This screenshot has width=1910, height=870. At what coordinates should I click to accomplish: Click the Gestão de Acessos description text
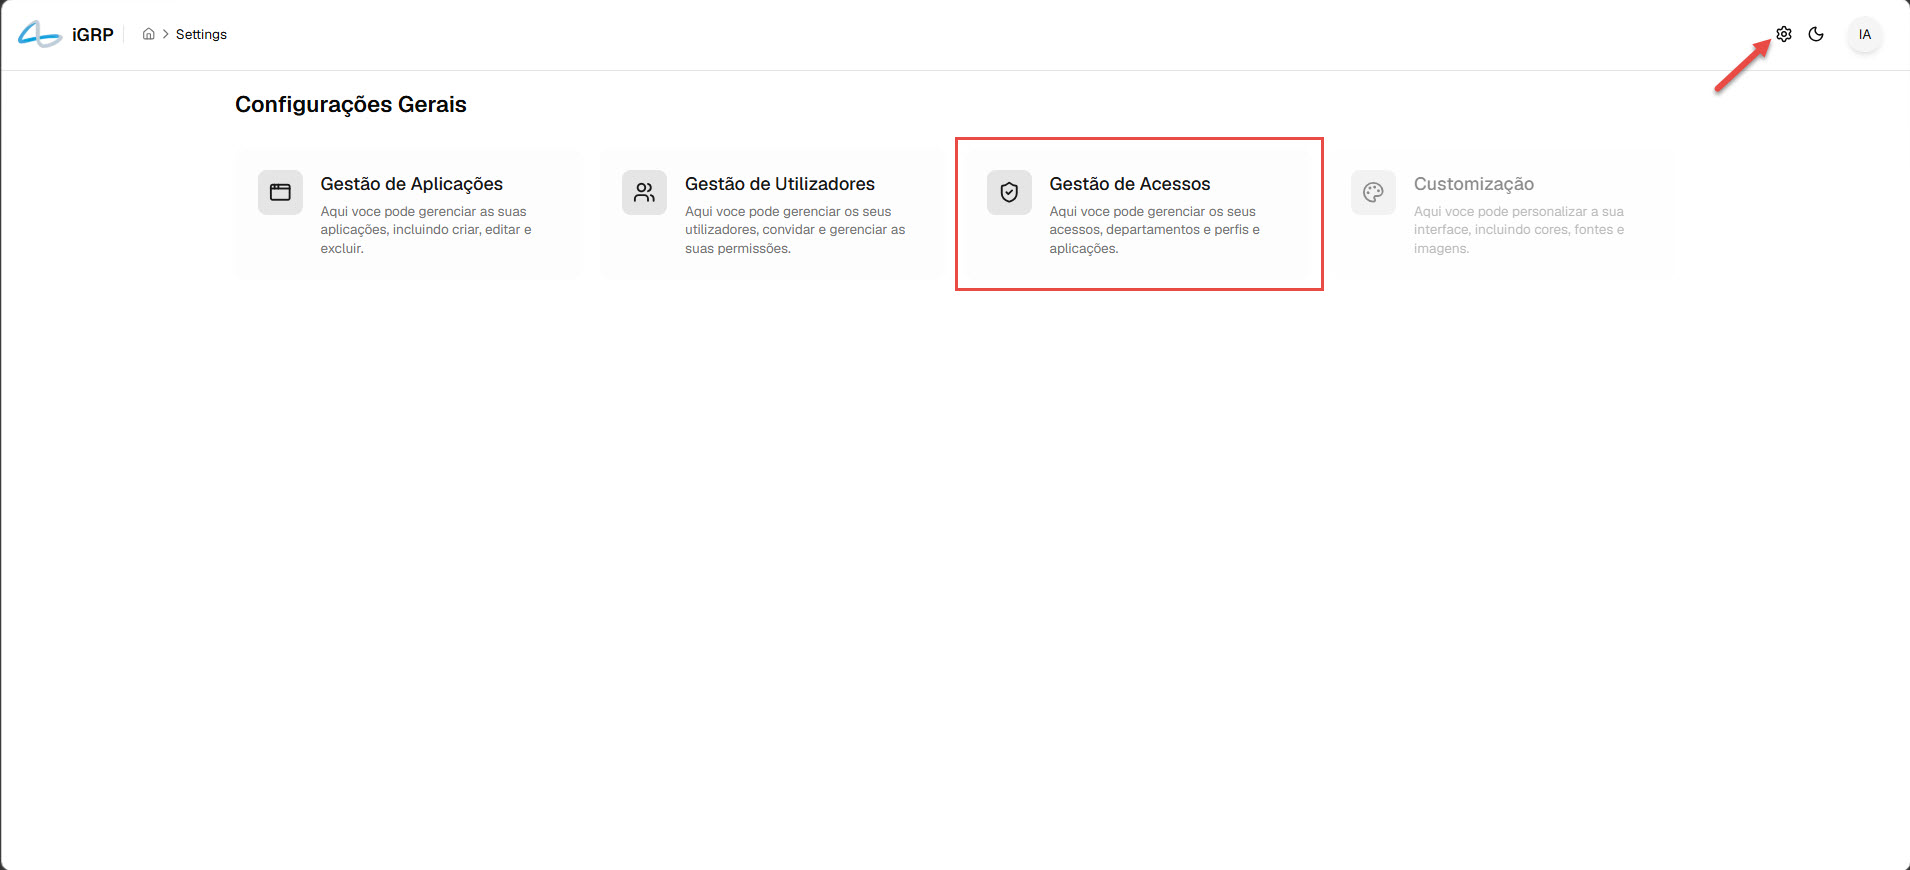click(1154, 230)
